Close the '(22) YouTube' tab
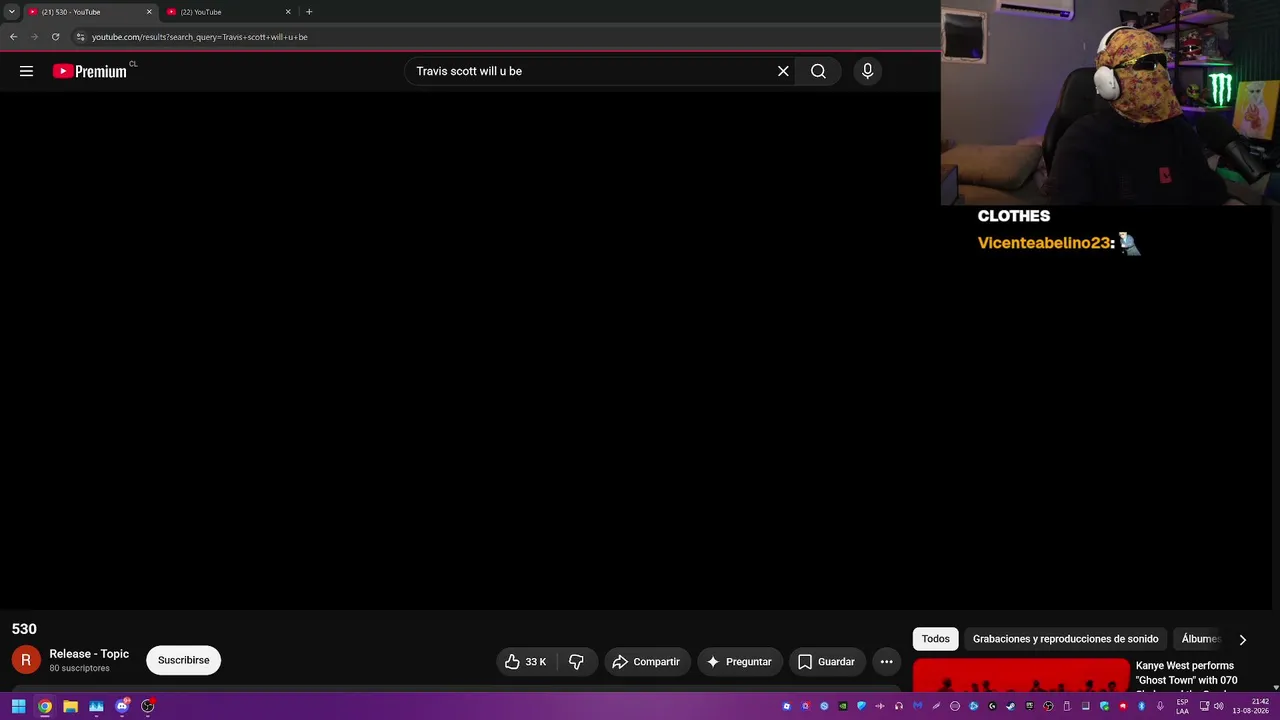 [288, 12]
